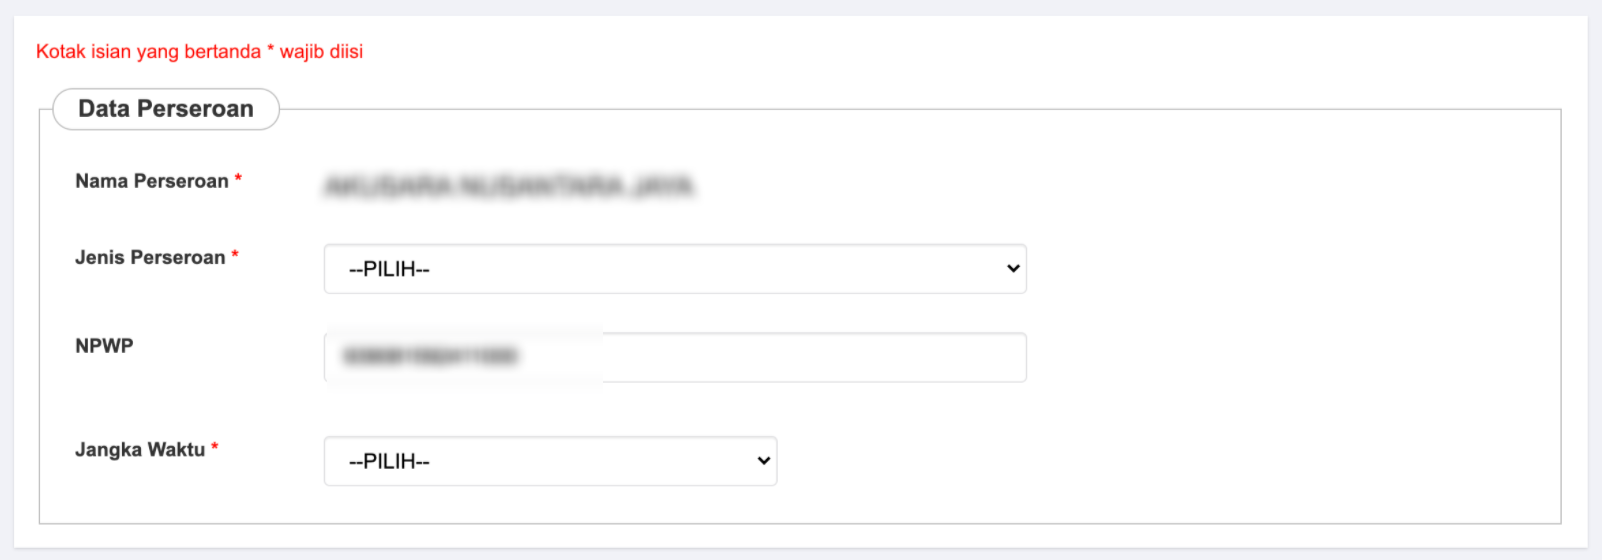
Task: Click the blurred Nama Perseroan value
Action: tap(509, 186)
